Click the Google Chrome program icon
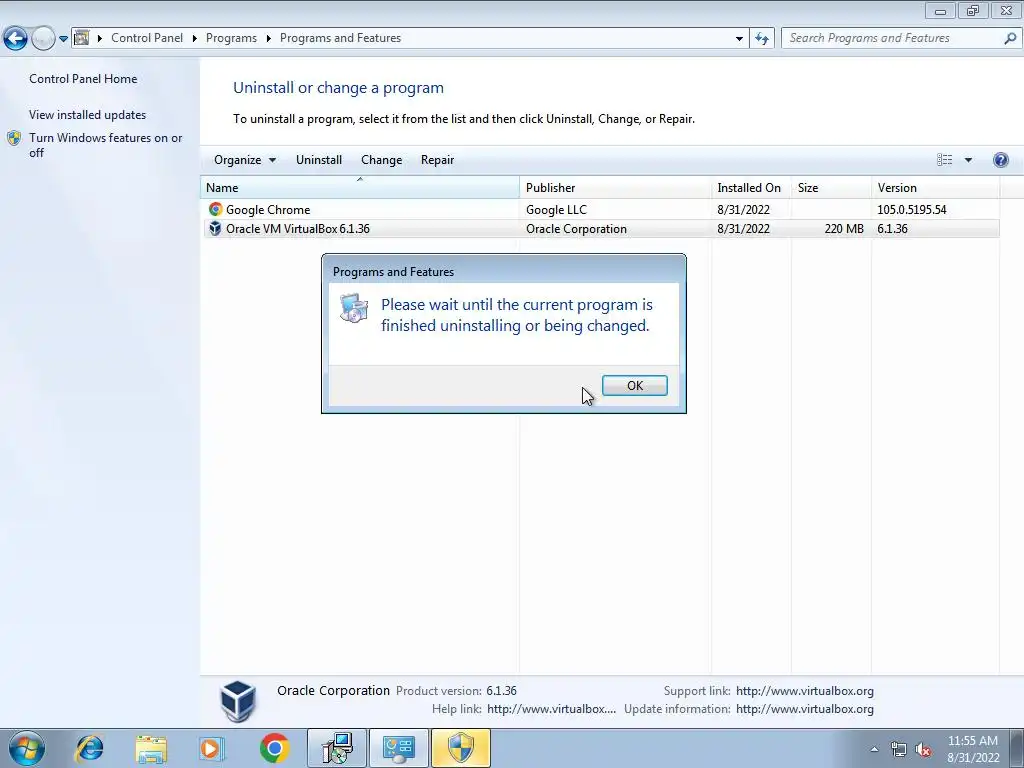The height and width of the screenshot is (768, 1024). click(216, 209)
